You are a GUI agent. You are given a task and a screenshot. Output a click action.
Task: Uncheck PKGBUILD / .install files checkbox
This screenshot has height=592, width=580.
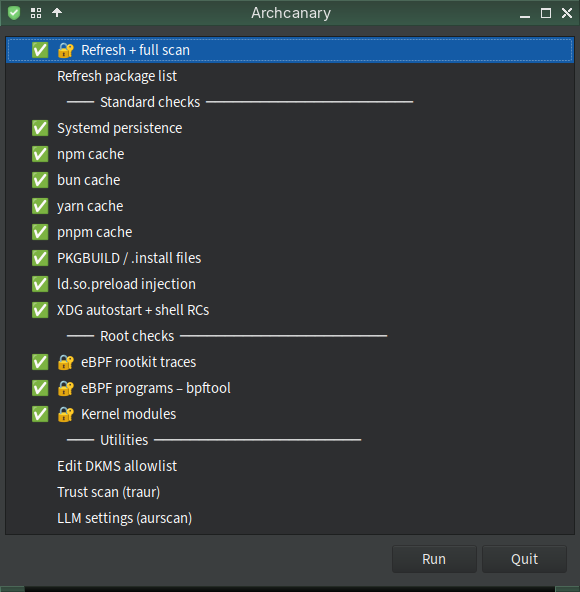[x=40, y=258]
